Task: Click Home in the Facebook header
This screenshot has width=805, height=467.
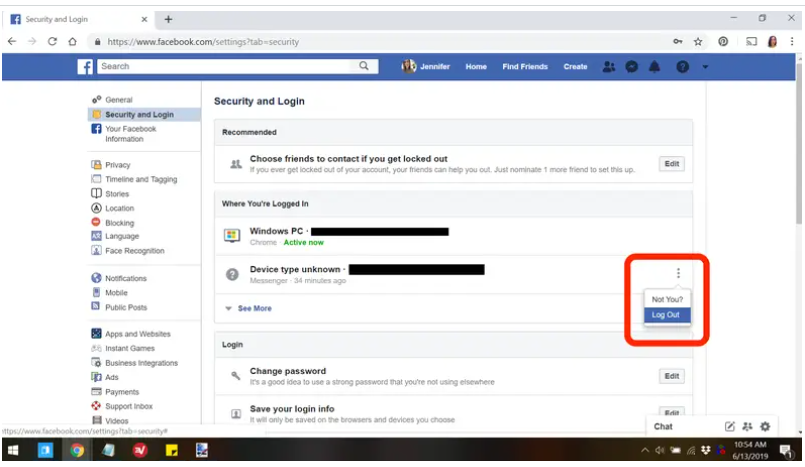Action: 476,67
